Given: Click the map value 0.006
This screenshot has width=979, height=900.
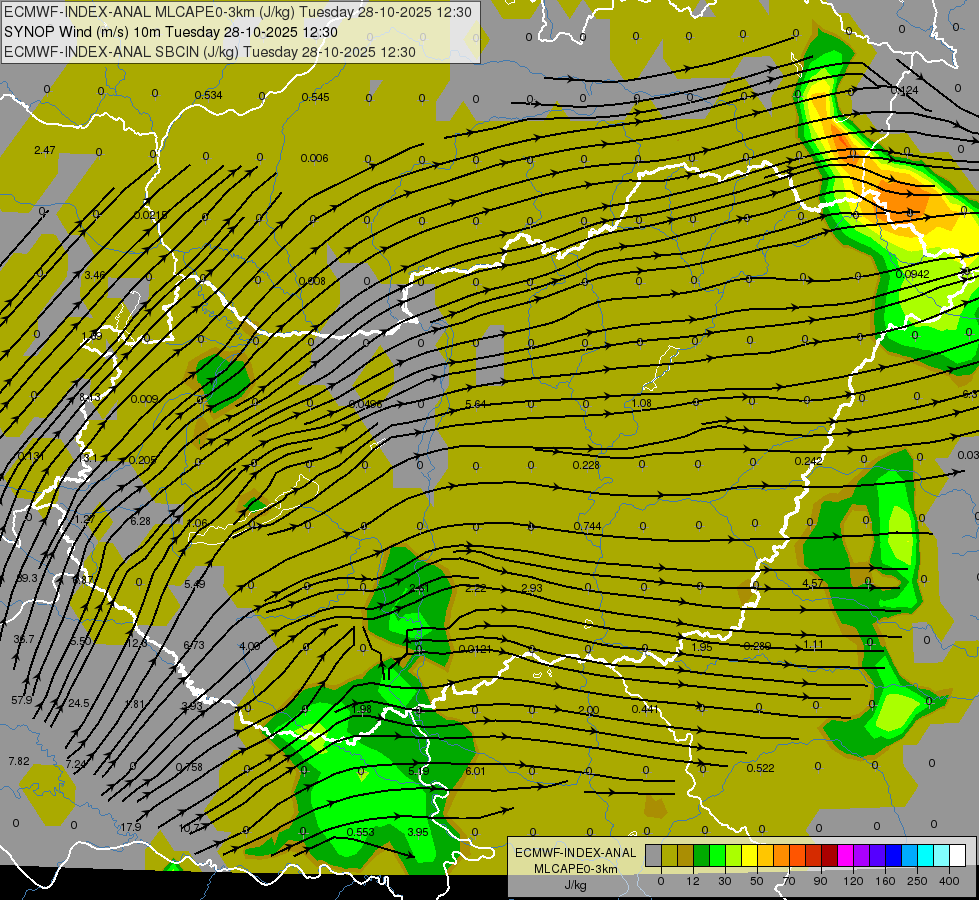Looking at the screenshot, I should 315,158.
